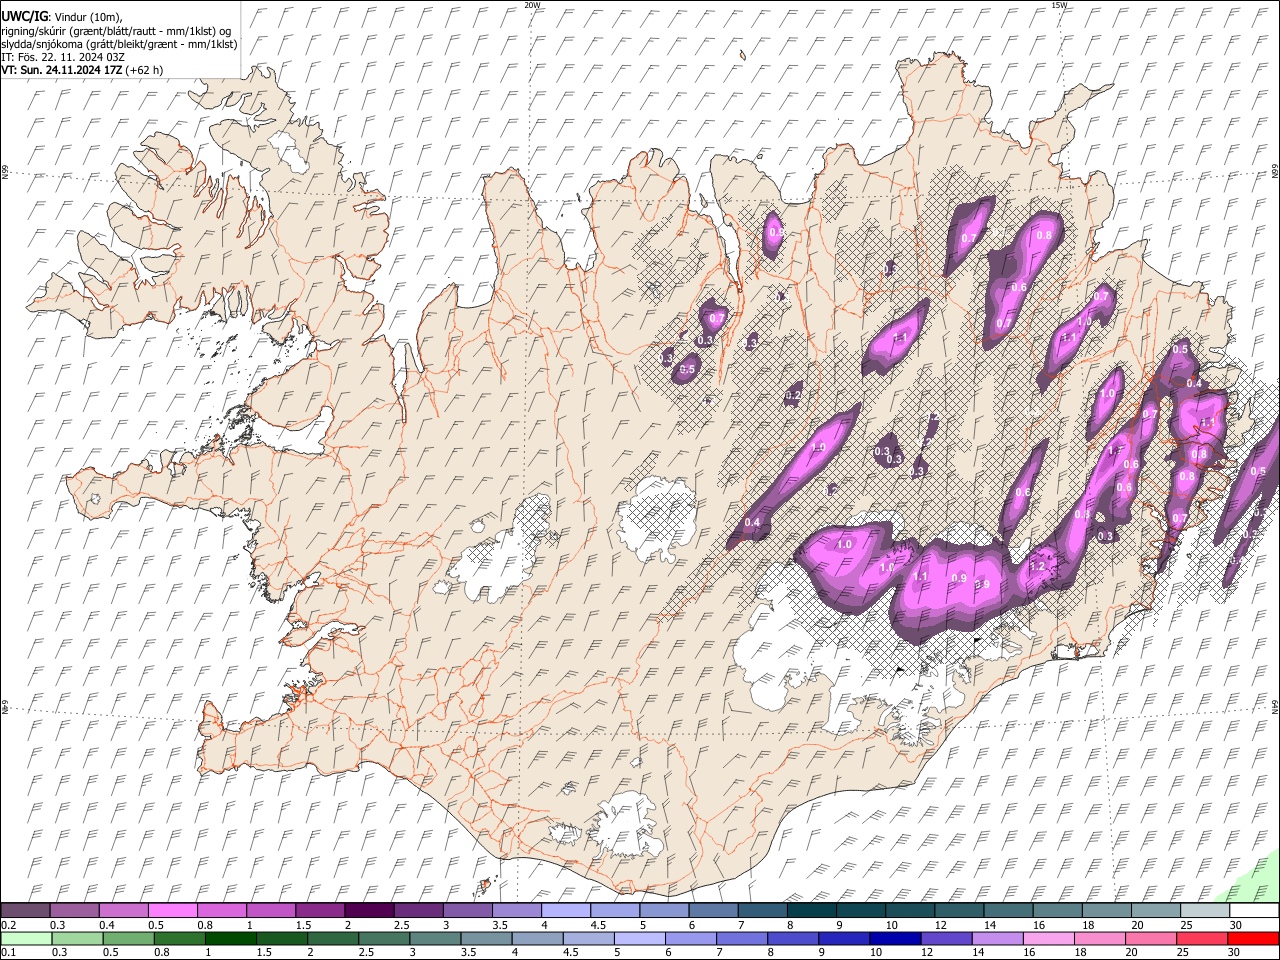Click the white swatch above 30 in top legend row
The height and width of the screenshot is (960, 1280).
coord(1254,910)
